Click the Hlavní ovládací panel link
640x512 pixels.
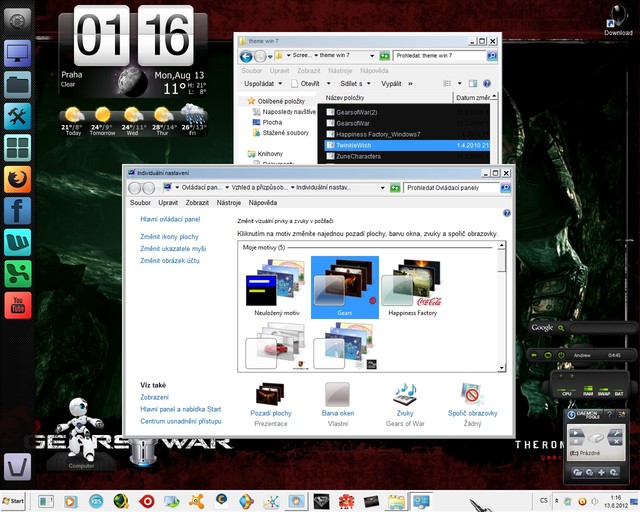tap(170, 219)
